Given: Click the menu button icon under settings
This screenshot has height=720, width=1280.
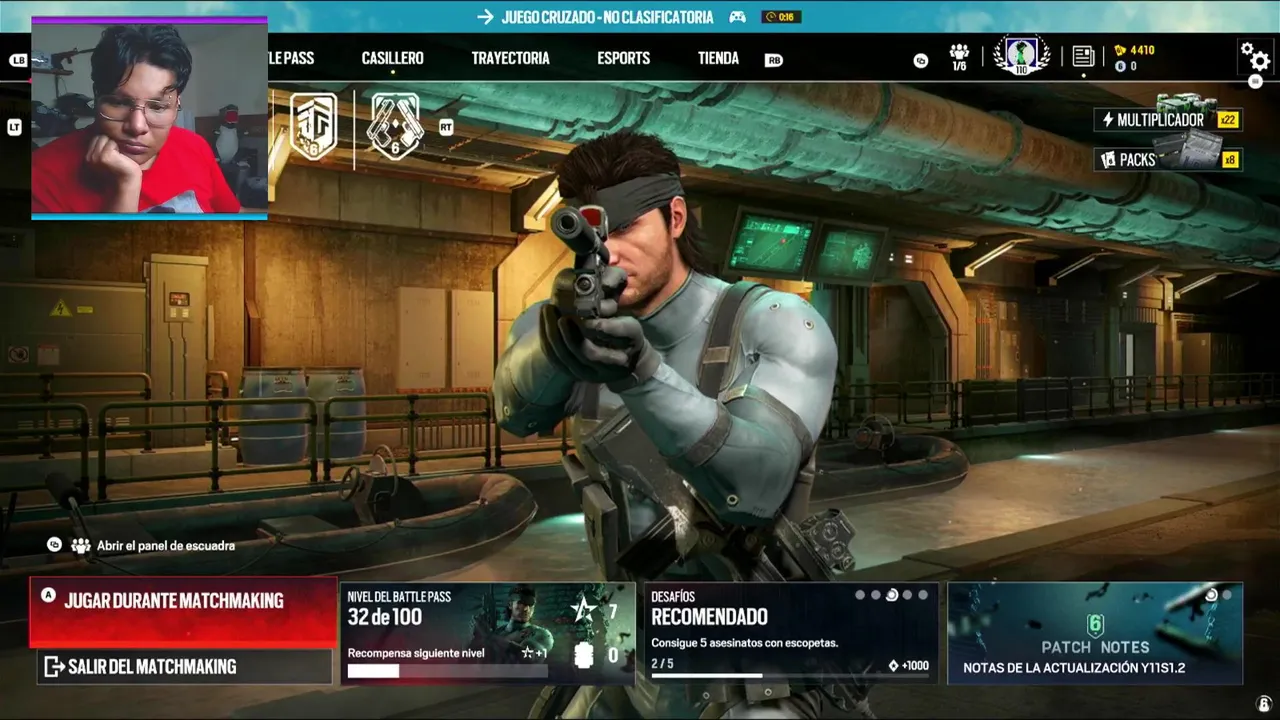Looking at the screenshot, I should (x=1257, y=82).
